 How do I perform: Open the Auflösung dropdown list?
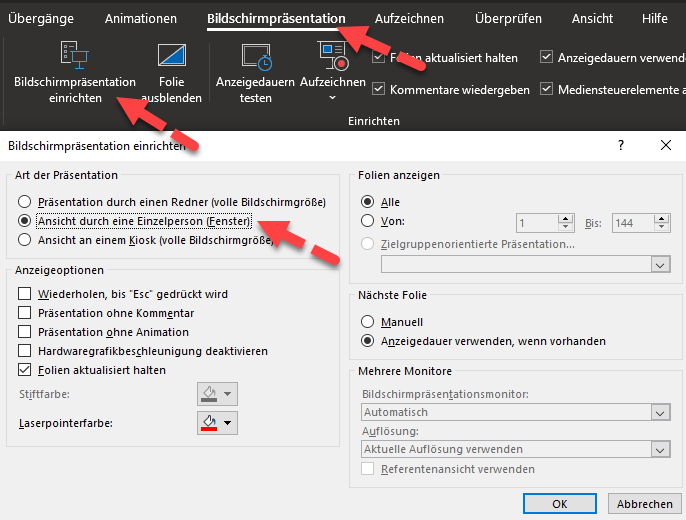point(660,450)
